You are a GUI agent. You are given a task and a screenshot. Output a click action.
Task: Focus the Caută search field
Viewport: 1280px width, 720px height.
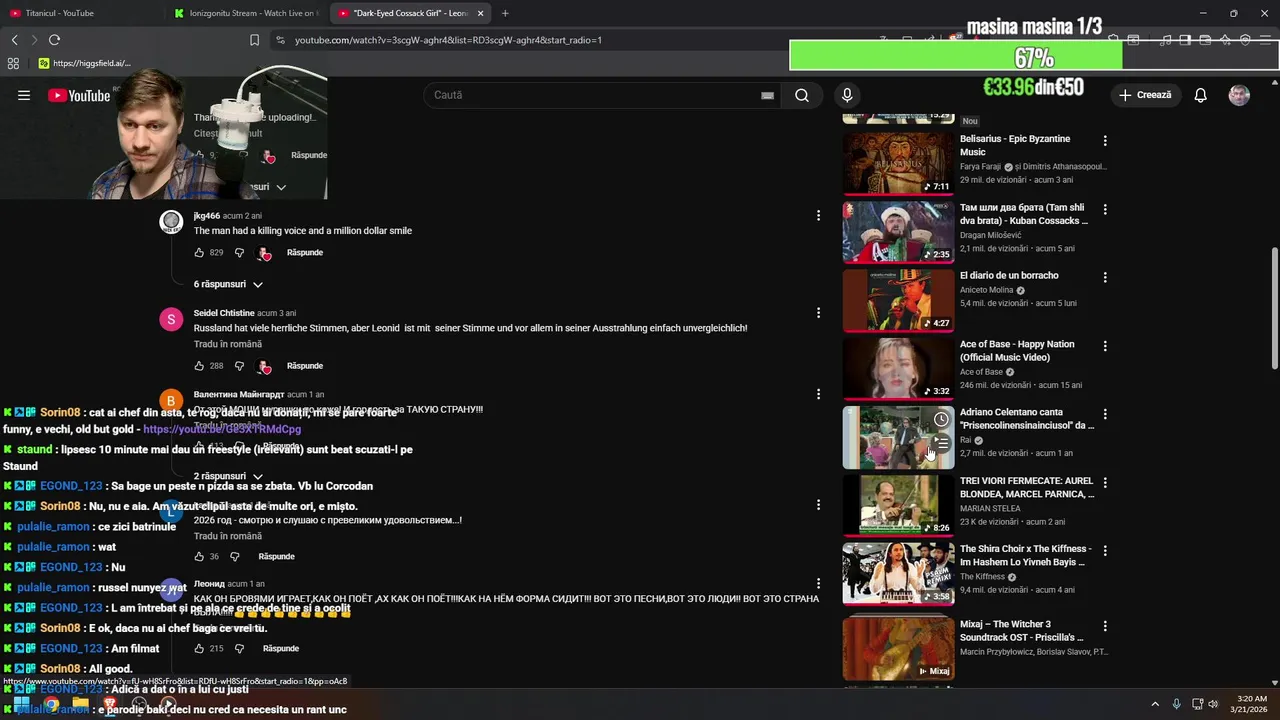click(590, 95)
